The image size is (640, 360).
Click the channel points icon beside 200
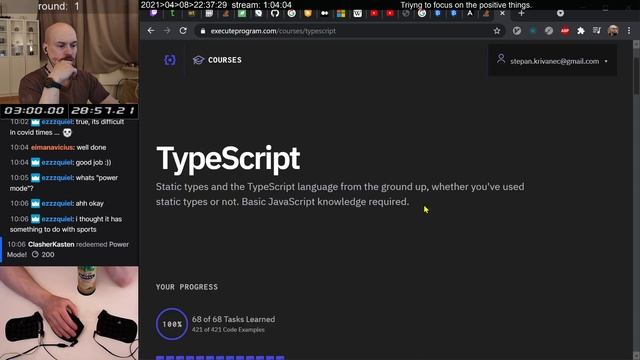(35, 254)
